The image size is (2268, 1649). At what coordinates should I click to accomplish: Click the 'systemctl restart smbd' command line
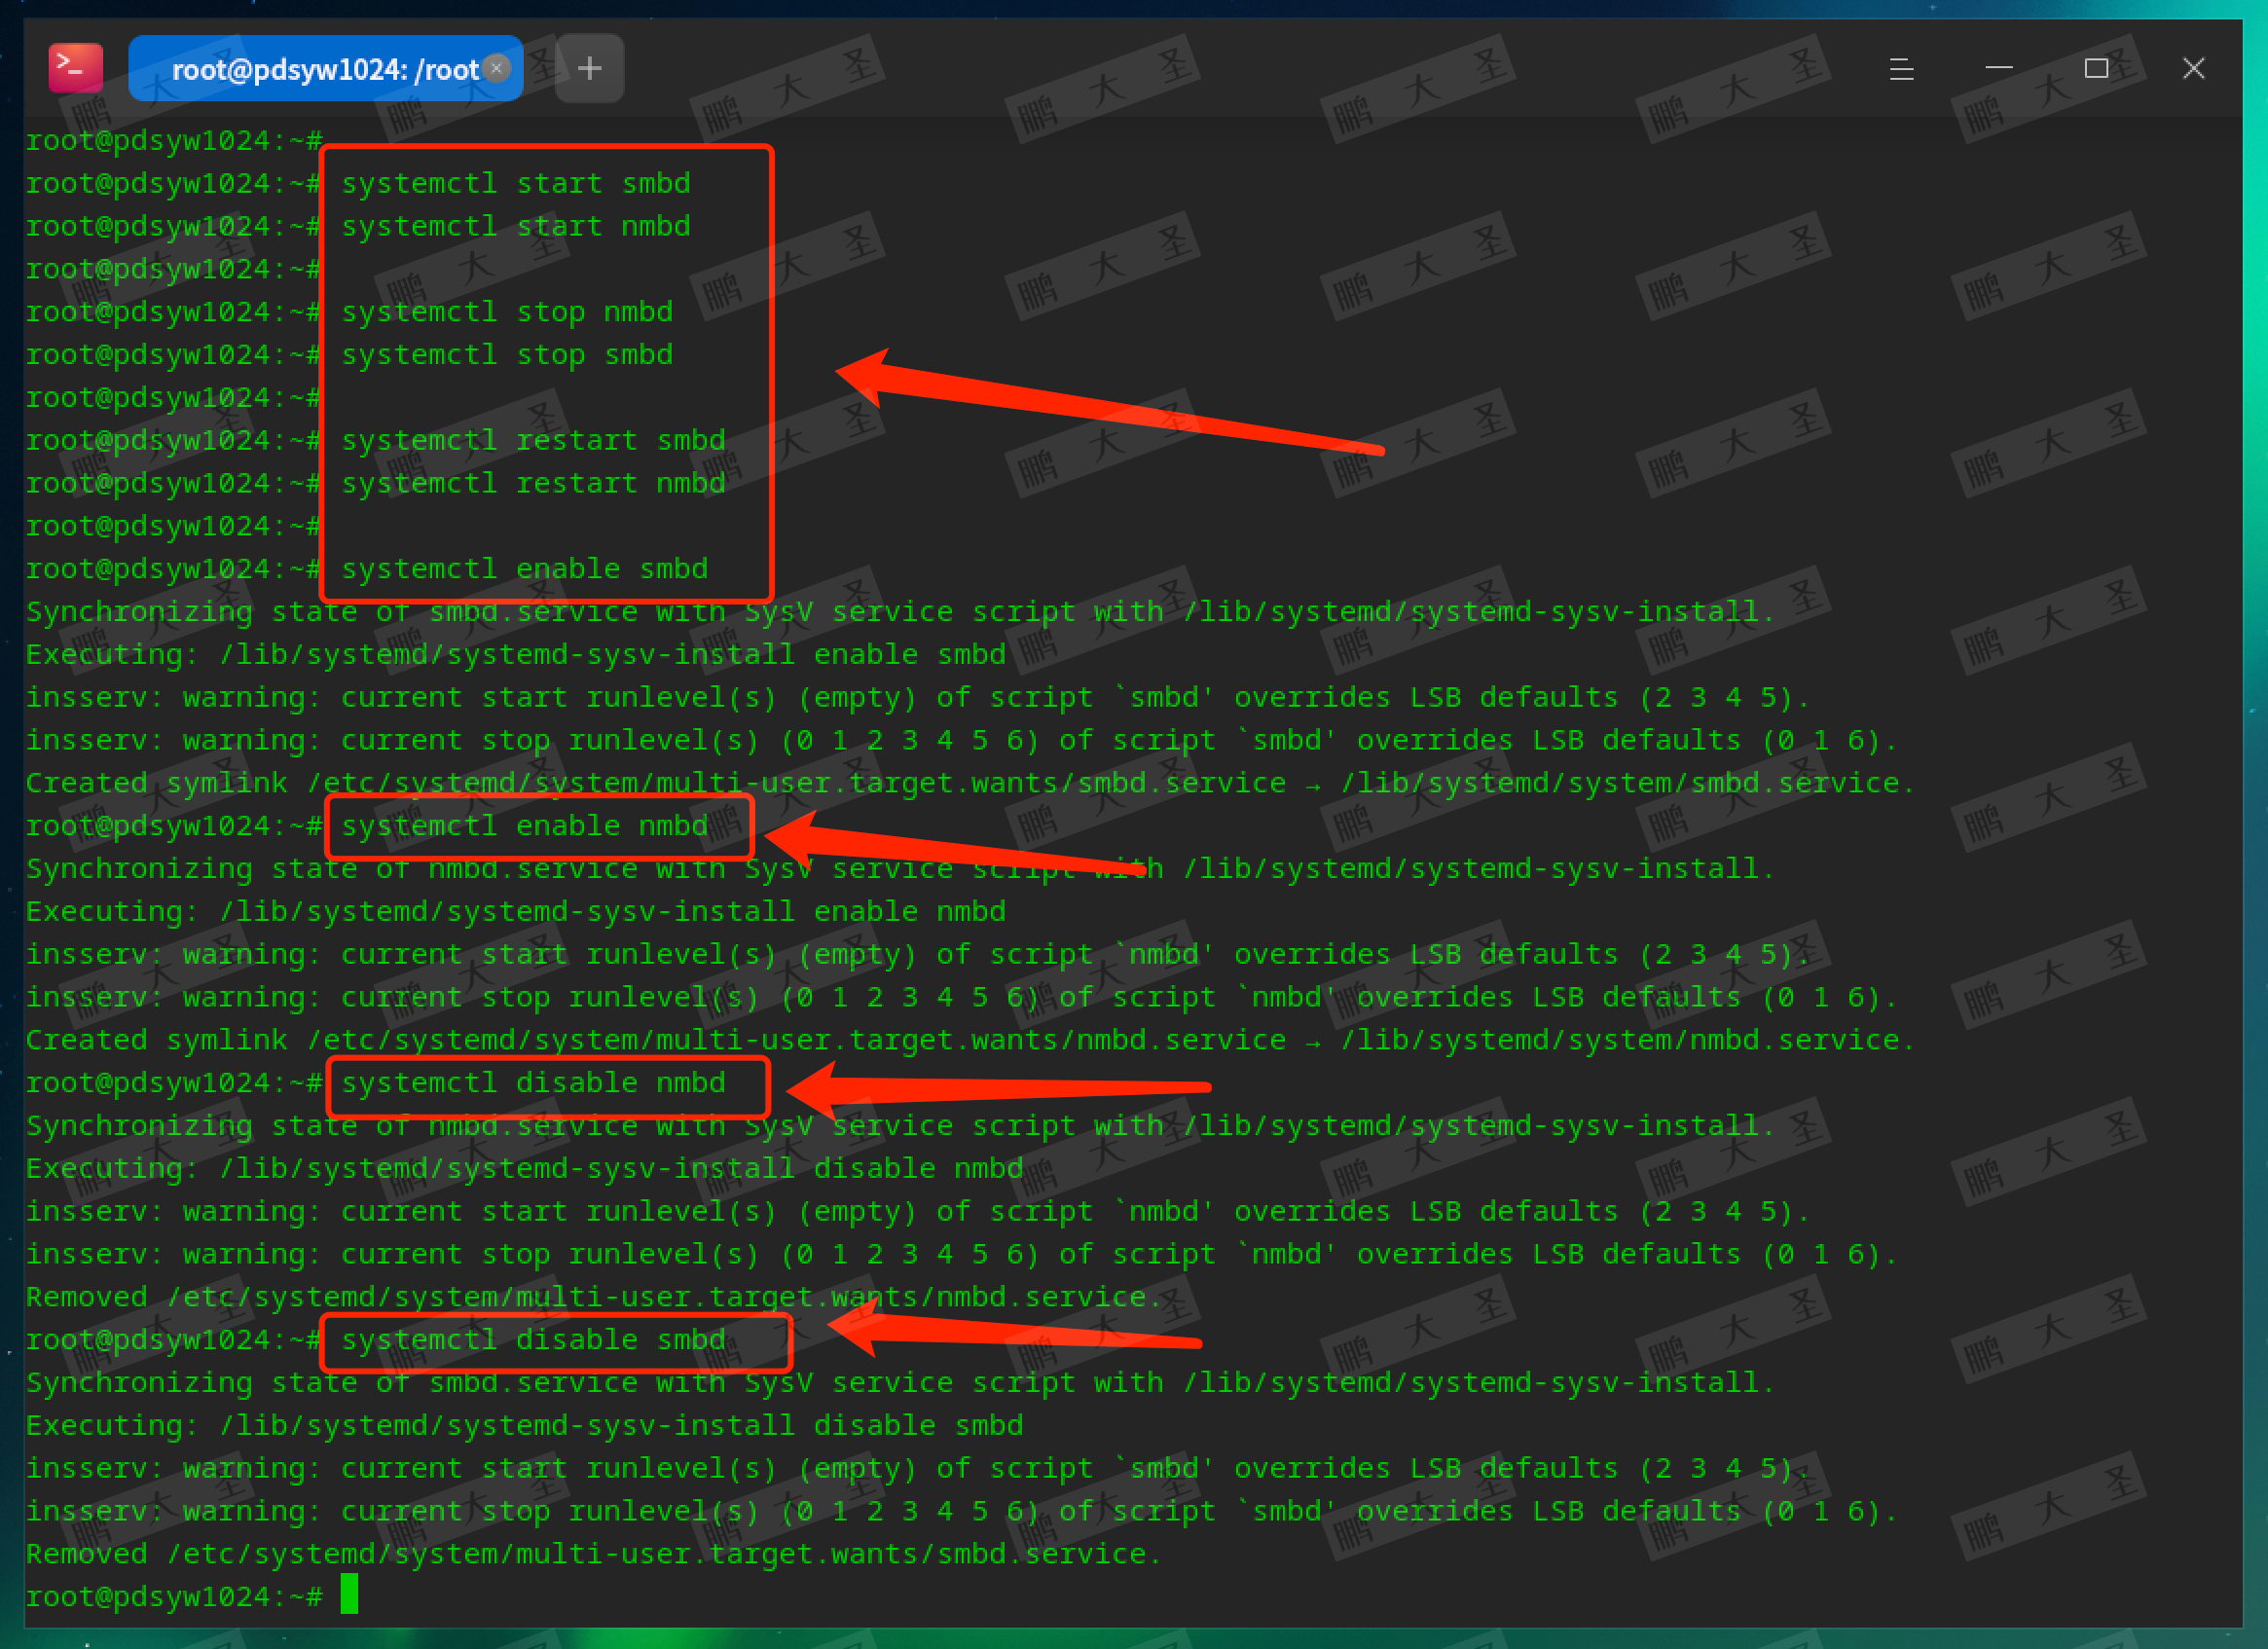[x=533, y=440]
